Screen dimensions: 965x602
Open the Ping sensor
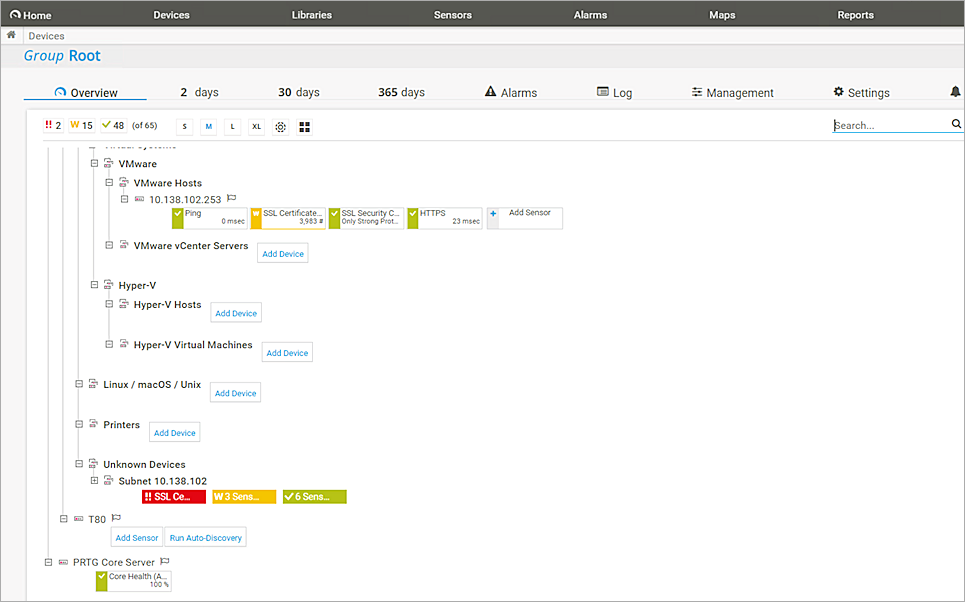point(210,218)
